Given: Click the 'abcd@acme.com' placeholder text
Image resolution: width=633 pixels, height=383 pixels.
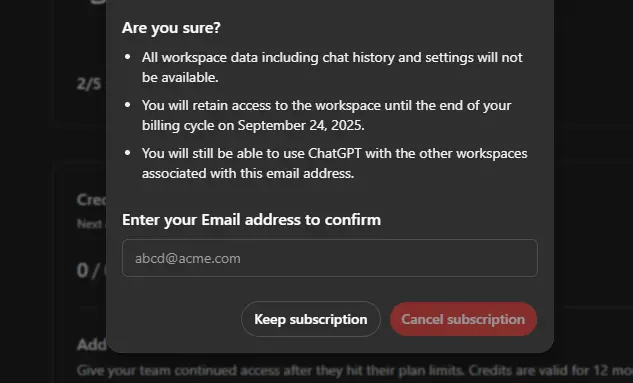Looking at the screenshot, I should click(x=188, y=258).
